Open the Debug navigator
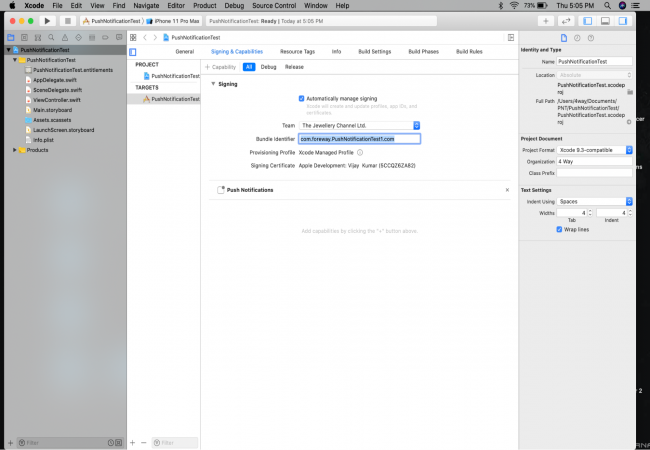 [x=92, y=37]
